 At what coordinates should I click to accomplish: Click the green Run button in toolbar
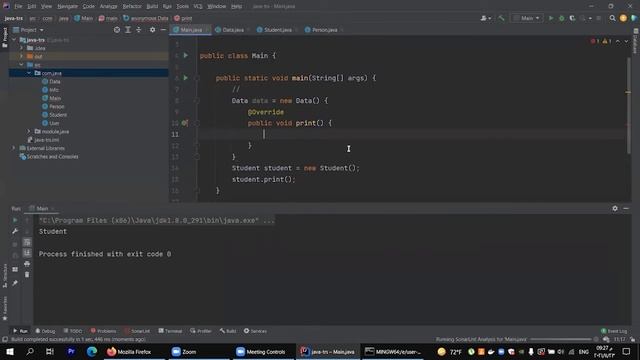[x=551, y=18]
